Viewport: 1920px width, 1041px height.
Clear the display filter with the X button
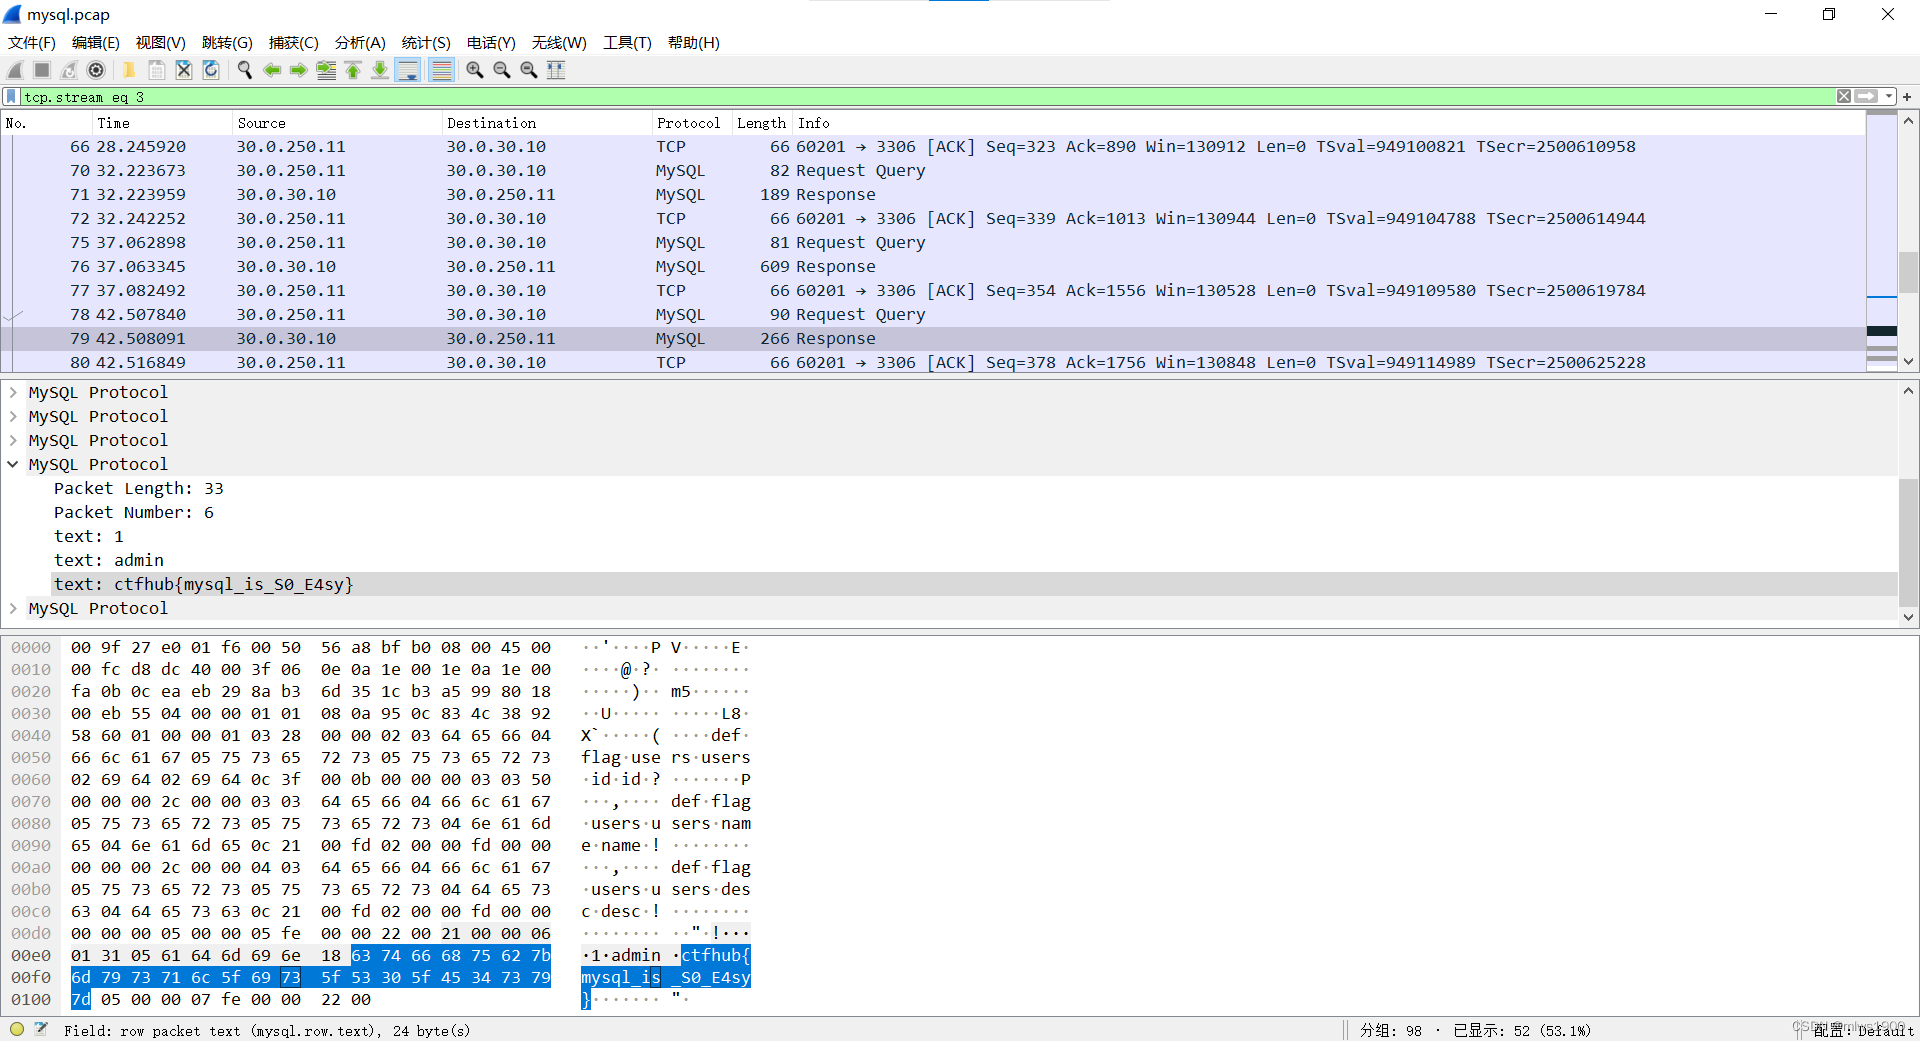pyautogui.click(x=1843, y=96)
